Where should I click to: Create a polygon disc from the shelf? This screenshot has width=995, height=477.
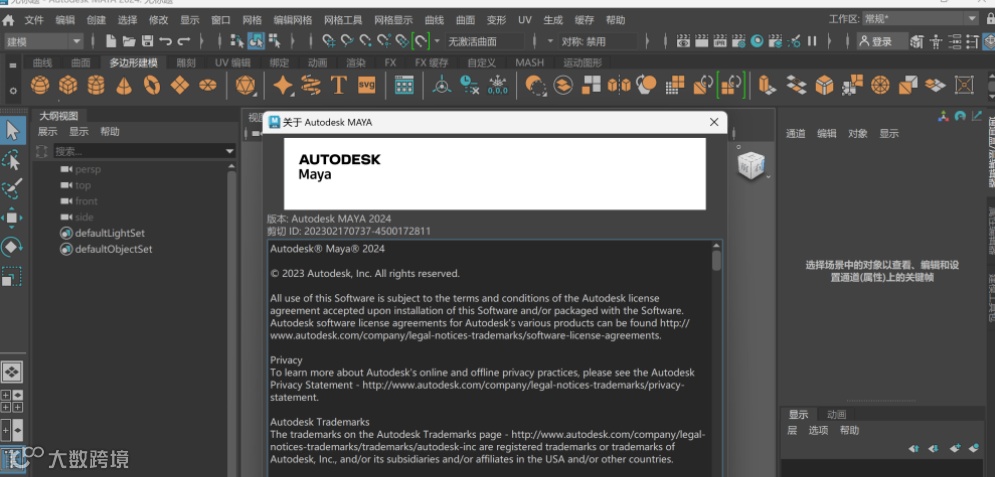[x=208, y=84]
